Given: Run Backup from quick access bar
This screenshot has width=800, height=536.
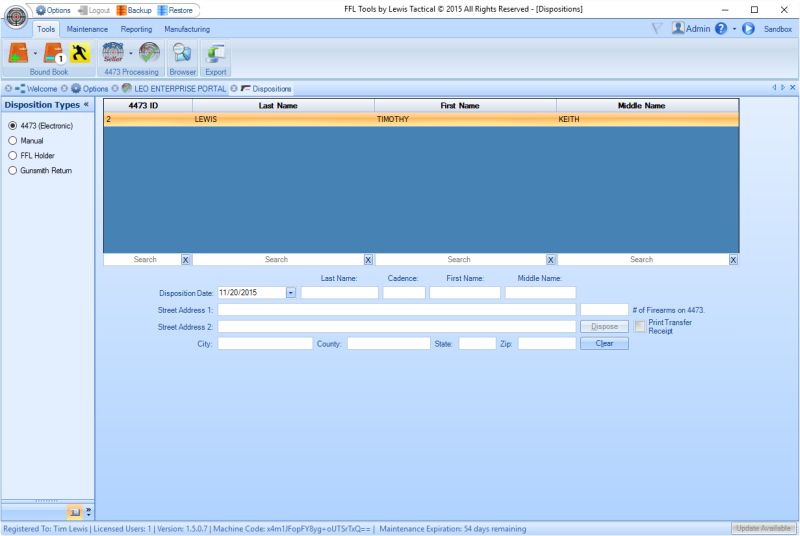Looking at the screenshot, I should pos(134,10).
